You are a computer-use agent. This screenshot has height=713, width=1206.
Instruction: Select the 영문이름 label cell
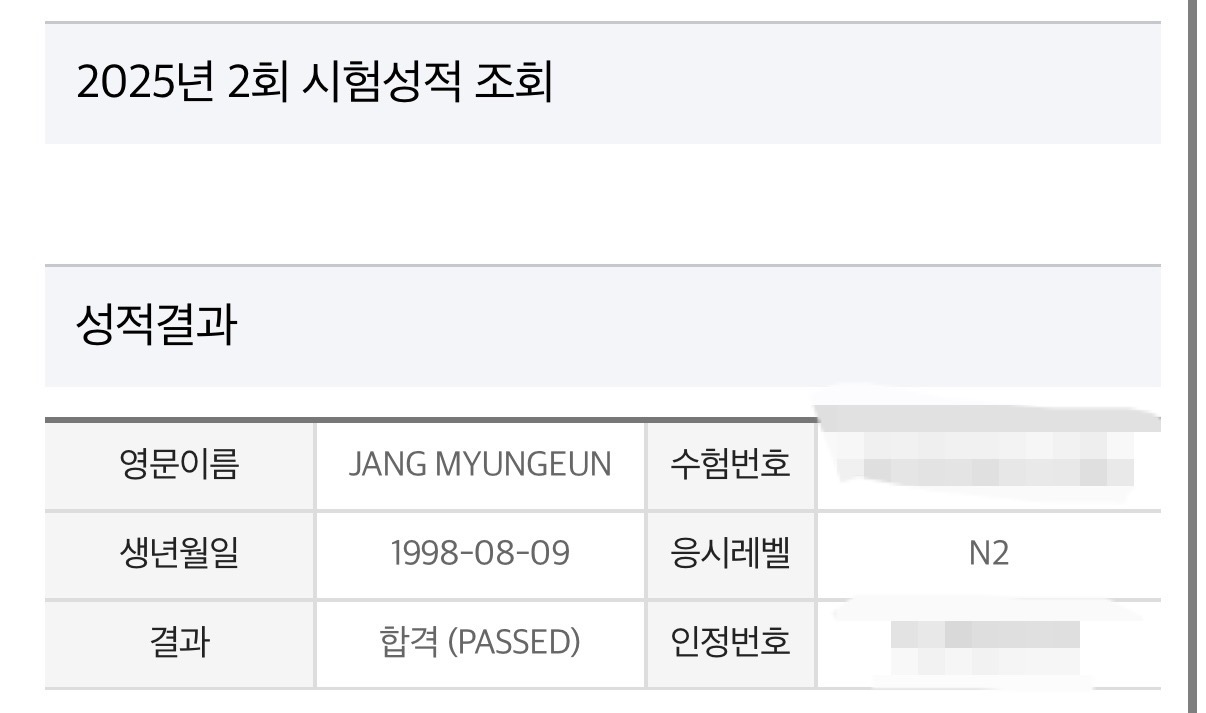click(x=180, y=465)
